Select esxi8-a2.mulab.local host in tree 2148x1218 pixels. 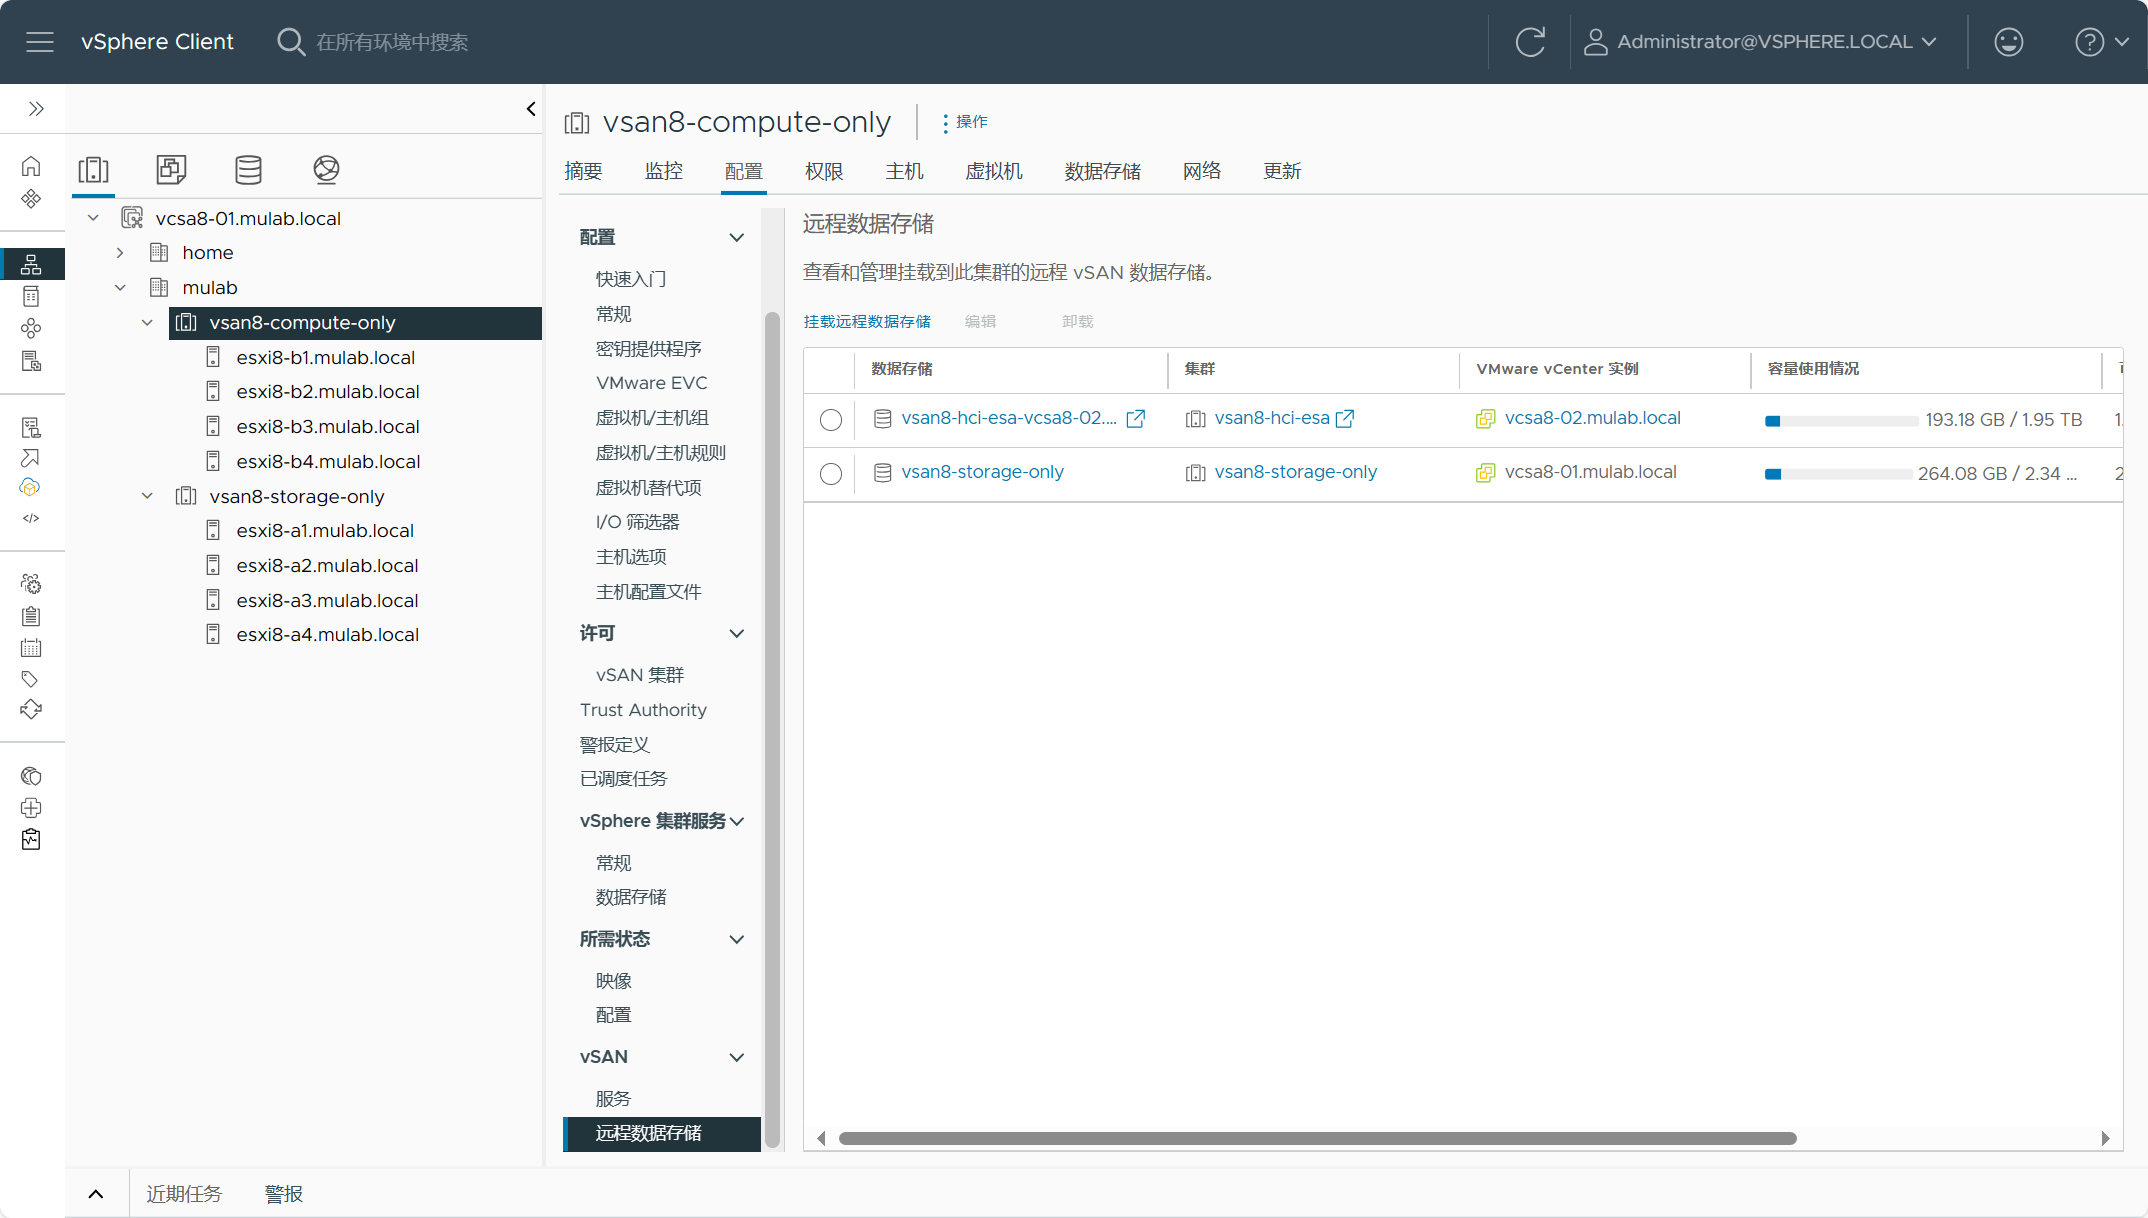328,566
